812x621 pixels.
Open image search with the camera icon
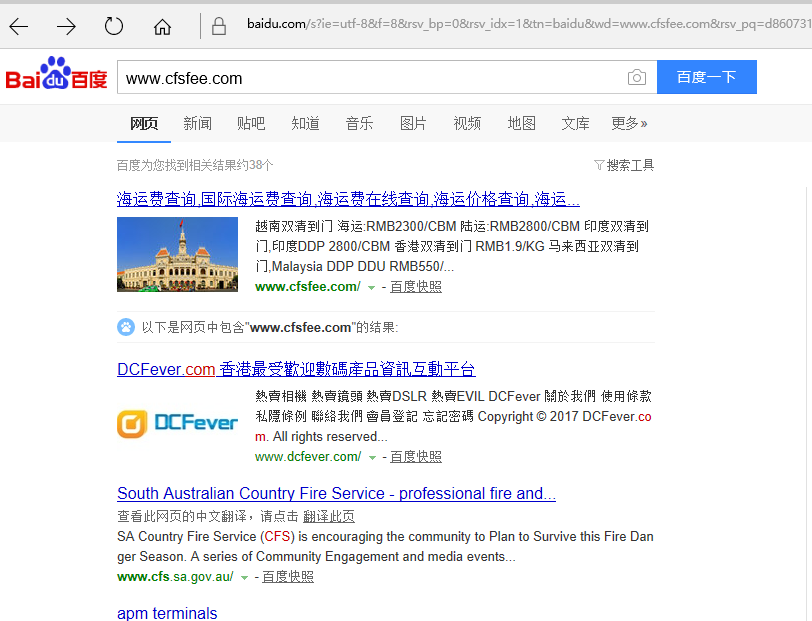[x=636, y=78]
